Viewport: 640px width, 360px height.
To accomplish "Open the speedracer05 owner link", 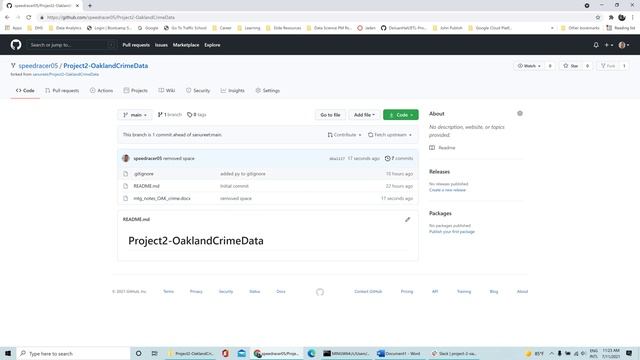I will (x=38, y=66).
